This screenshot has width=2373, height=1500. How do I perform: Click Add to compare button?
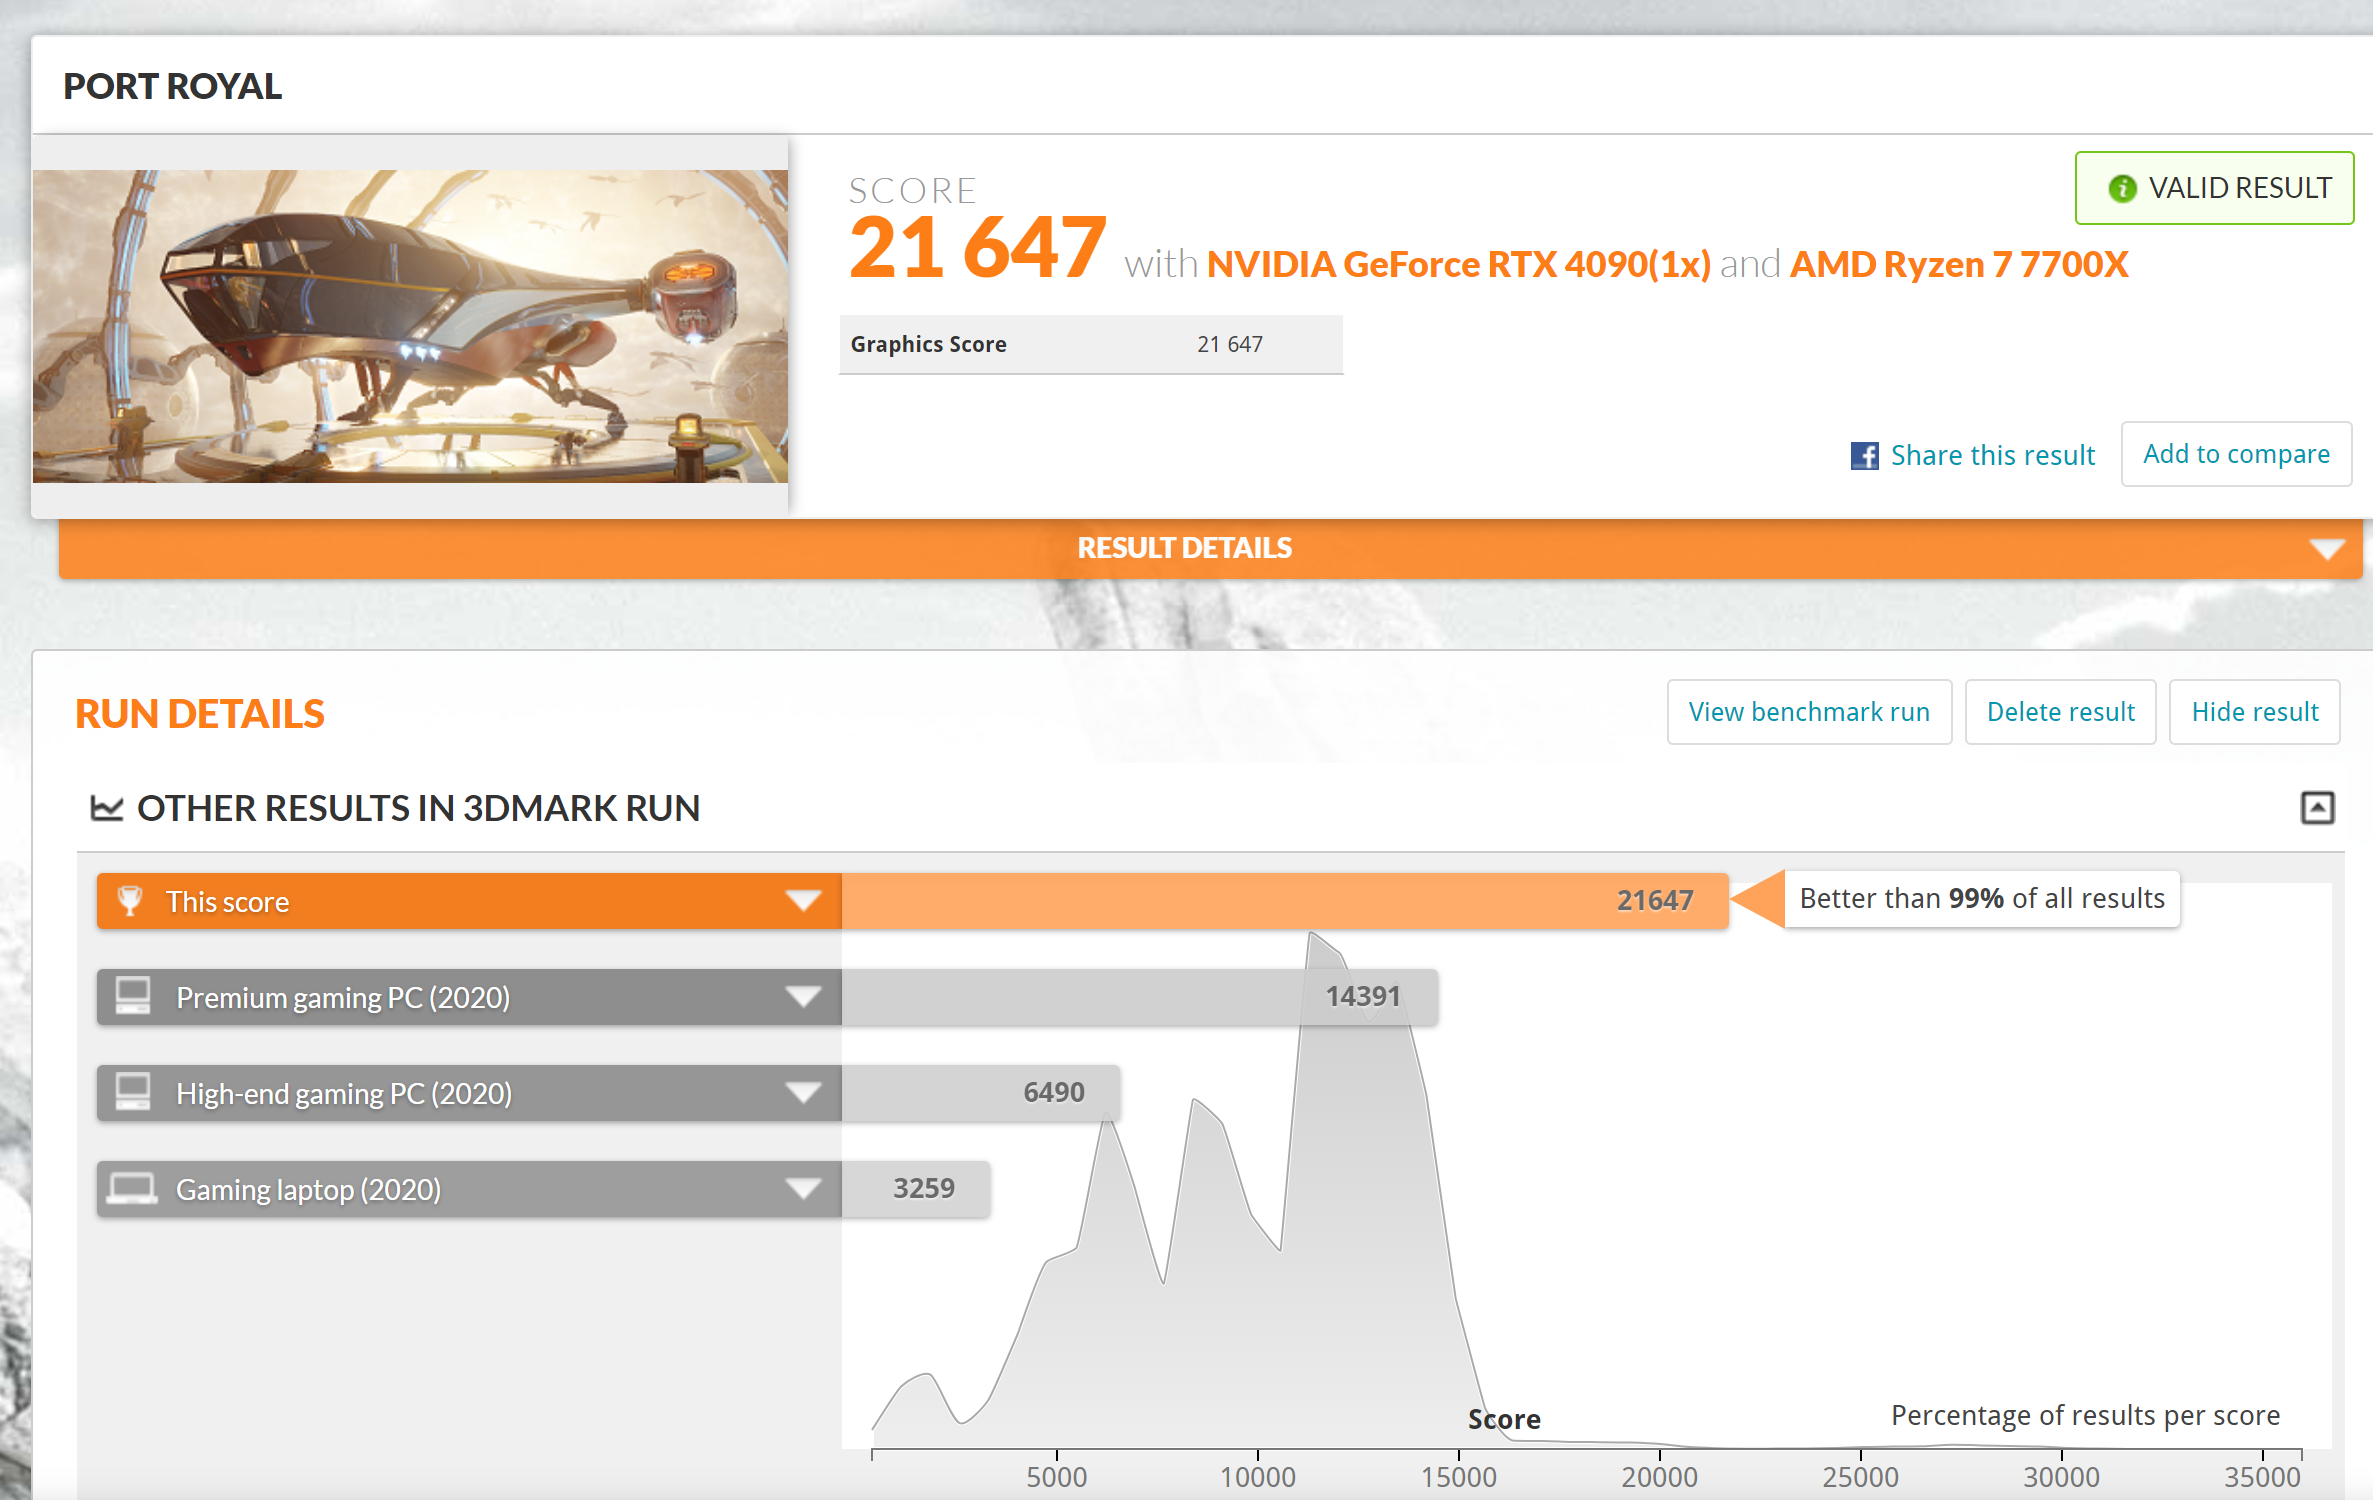coord(2236,454)
